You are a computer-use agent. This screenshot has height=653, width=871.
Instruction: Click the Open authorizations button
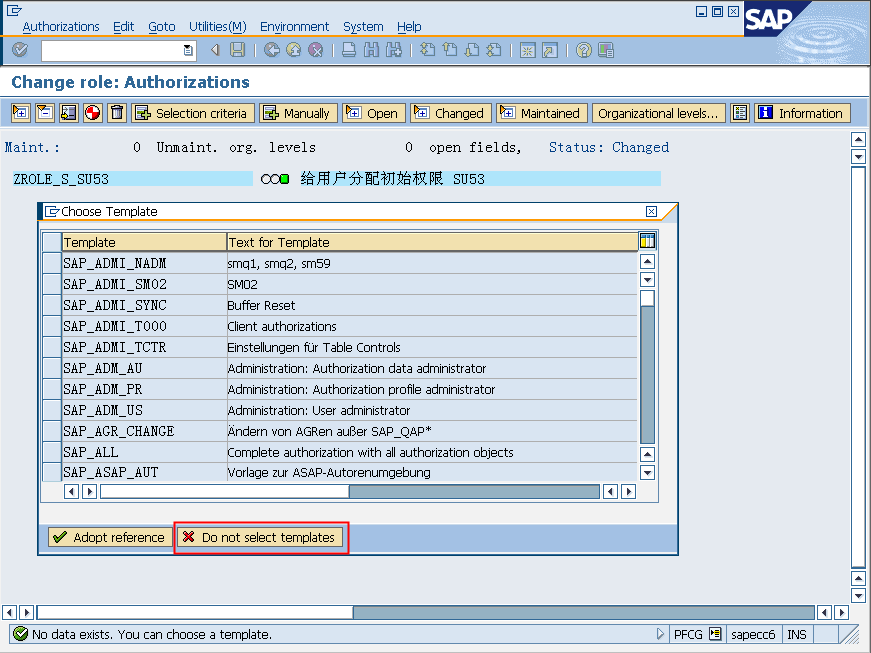point(374,113)
